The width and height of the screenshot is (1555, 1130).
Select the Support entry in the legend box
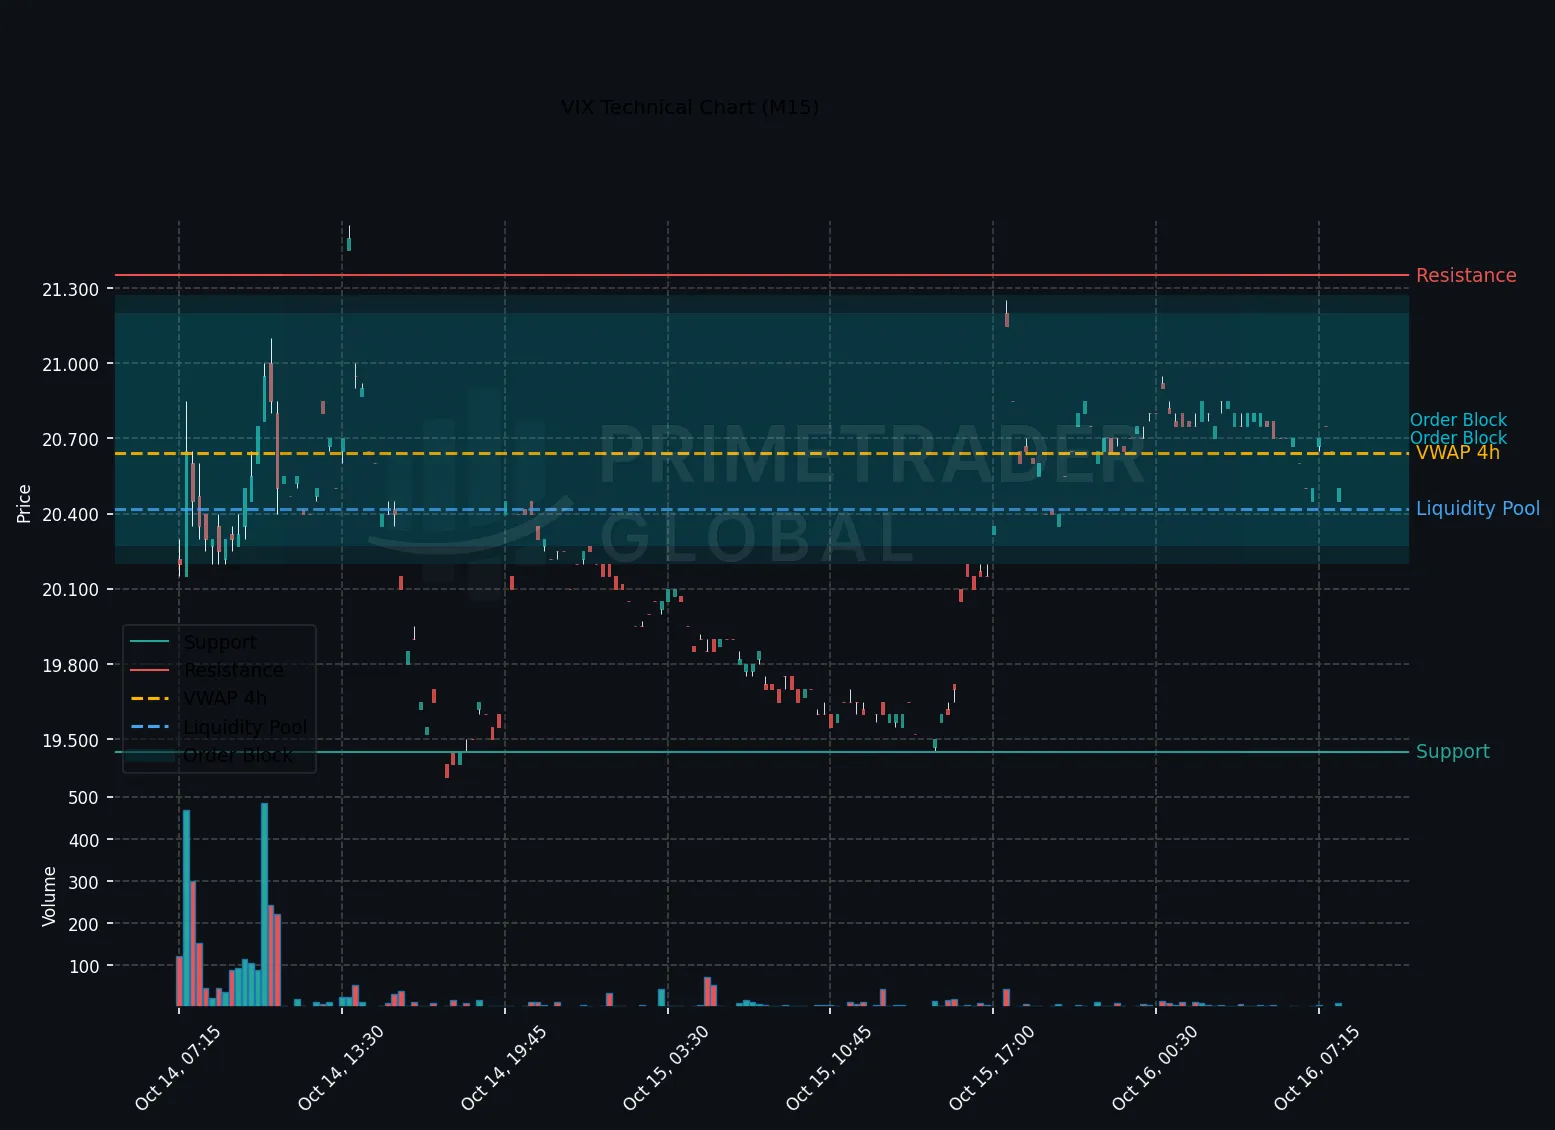pyautogui.click(x=220, y=642)
